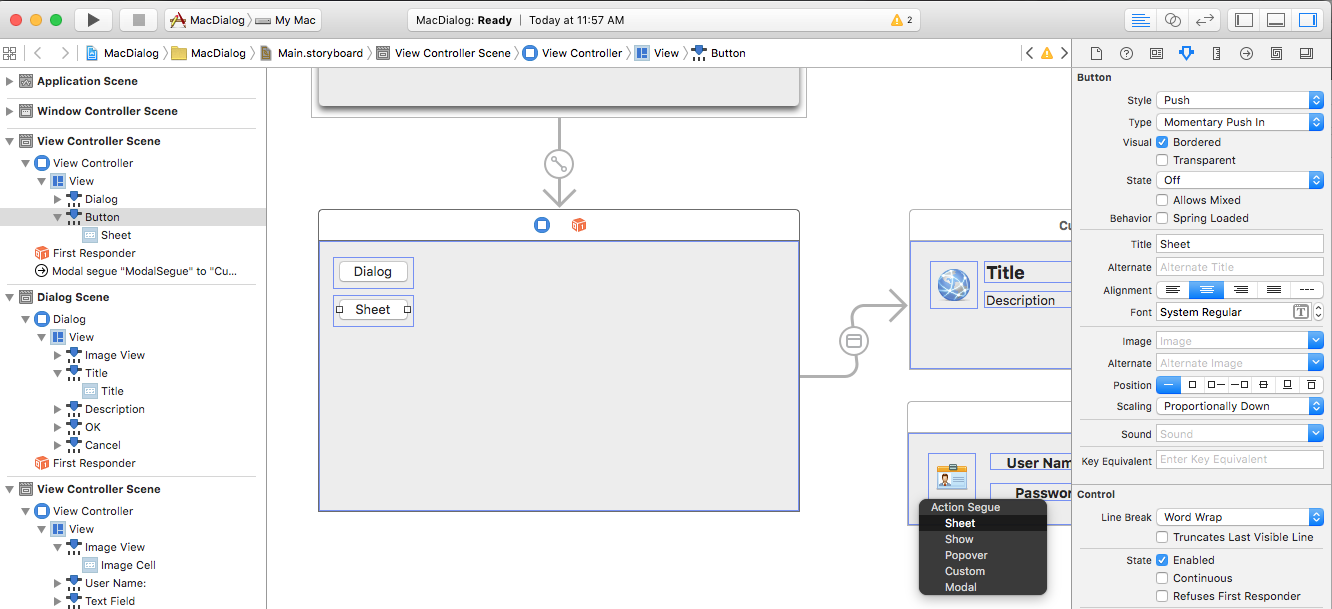The image size is (1332, 609).
Task: Switch to the Assistant editor
Action: pyautogui.click(x=1173, y=19)
